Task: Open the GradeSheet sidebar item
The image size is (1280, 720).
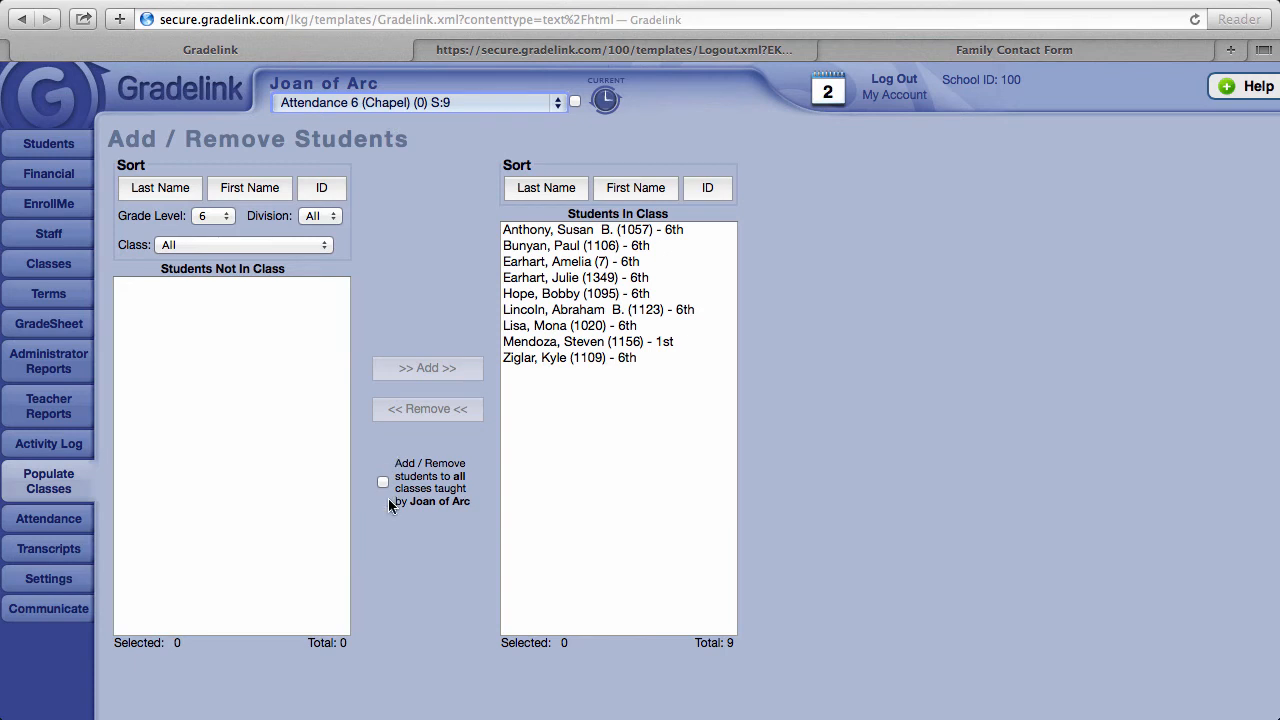Action: click(48, 324)
